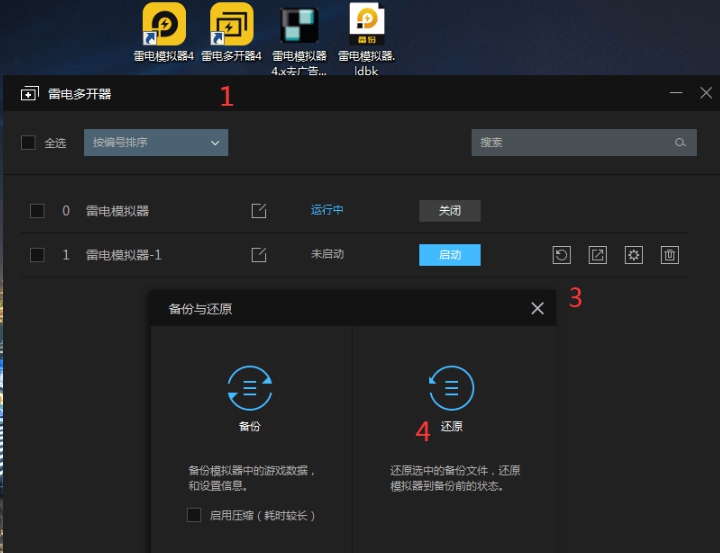The width and height of the screenshot is (720, 553).
Task: Focus the 搜索 search field
Action: coord(584,142)
